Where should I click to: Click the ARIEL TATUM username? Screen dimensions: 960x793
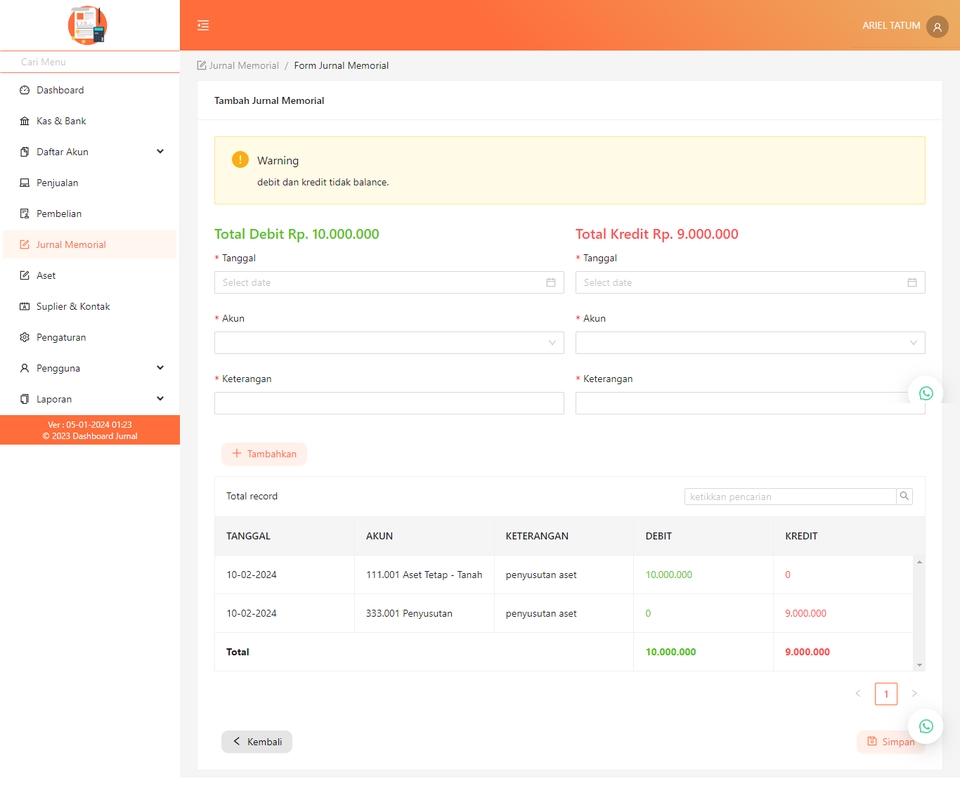click(x=891, y=26)
